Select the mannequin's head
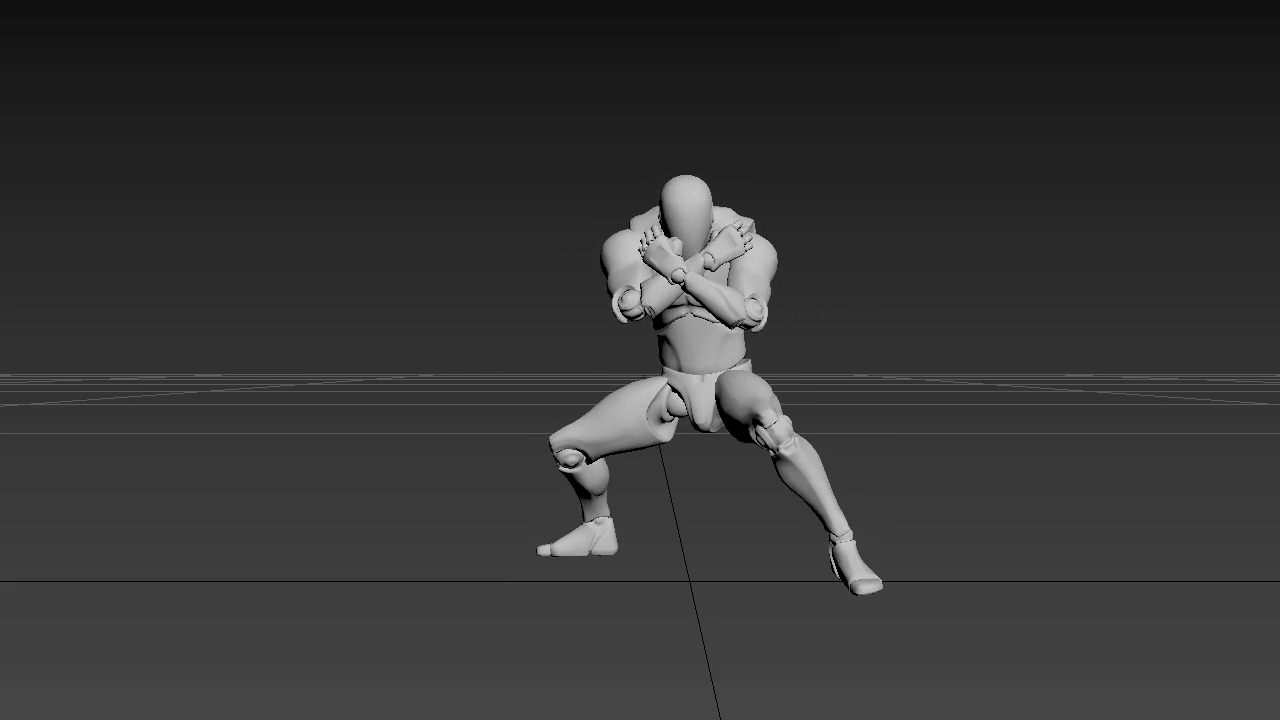Viewport: 1280px width, 720px height. click(x=686, y=214)
